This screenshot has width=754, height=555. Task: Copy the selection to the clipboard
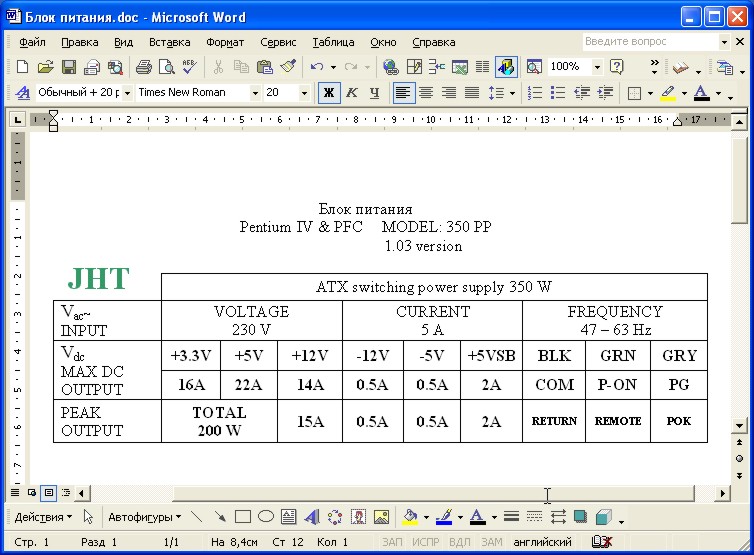pos(241,66)
